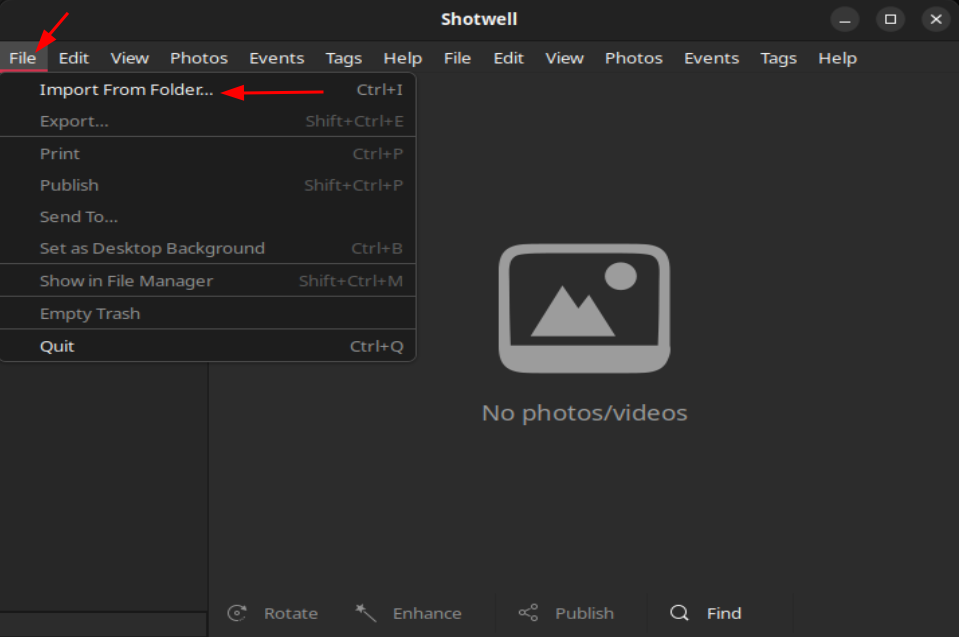Close the Shotwell window
The image size is (959, 637).
tap(936, 20)
